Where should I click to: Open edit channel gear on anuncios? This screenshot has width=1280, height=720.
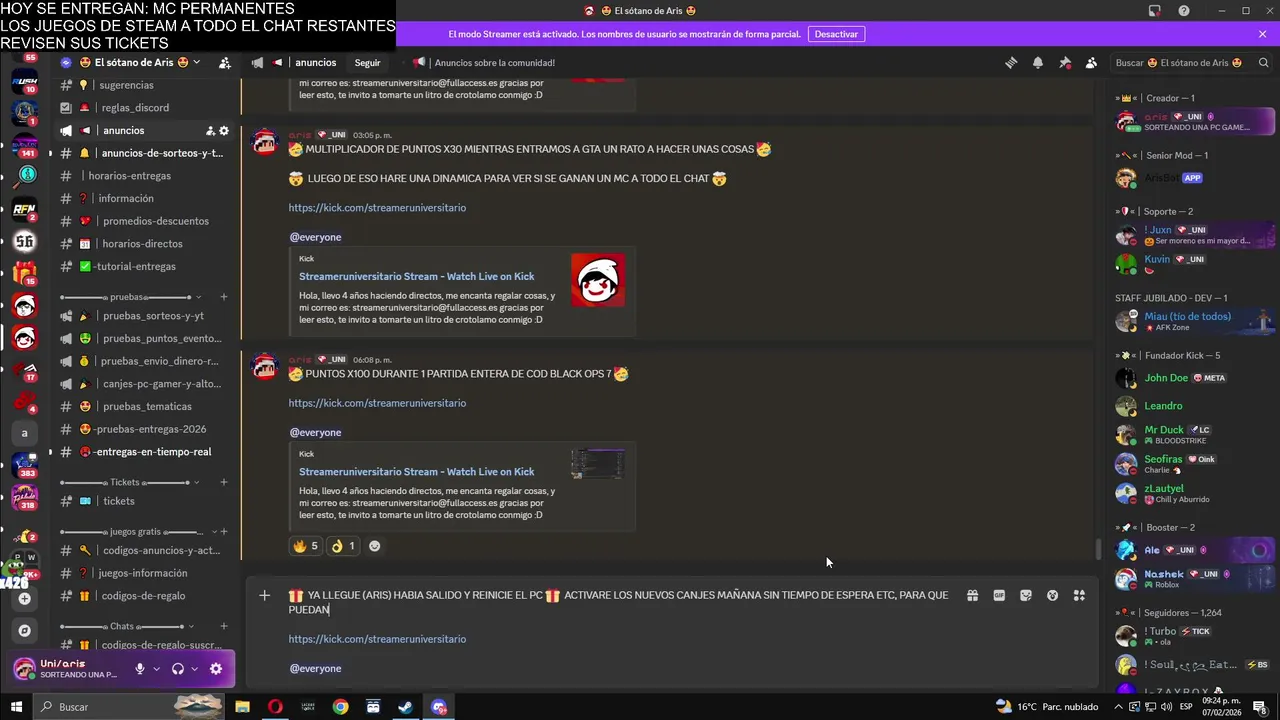224,130
